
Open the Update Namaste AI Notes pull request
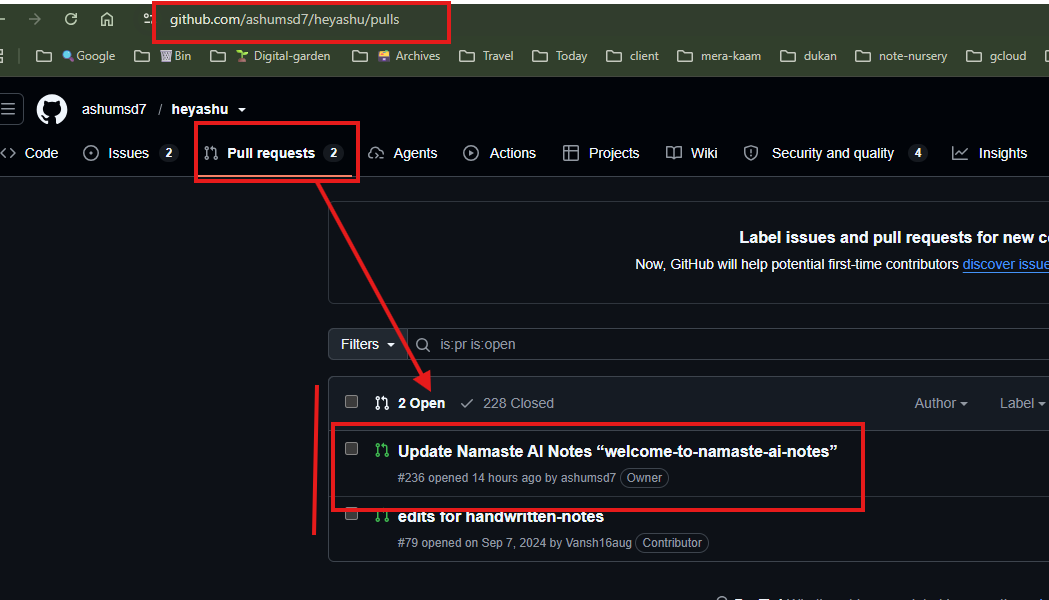point(617,452)
